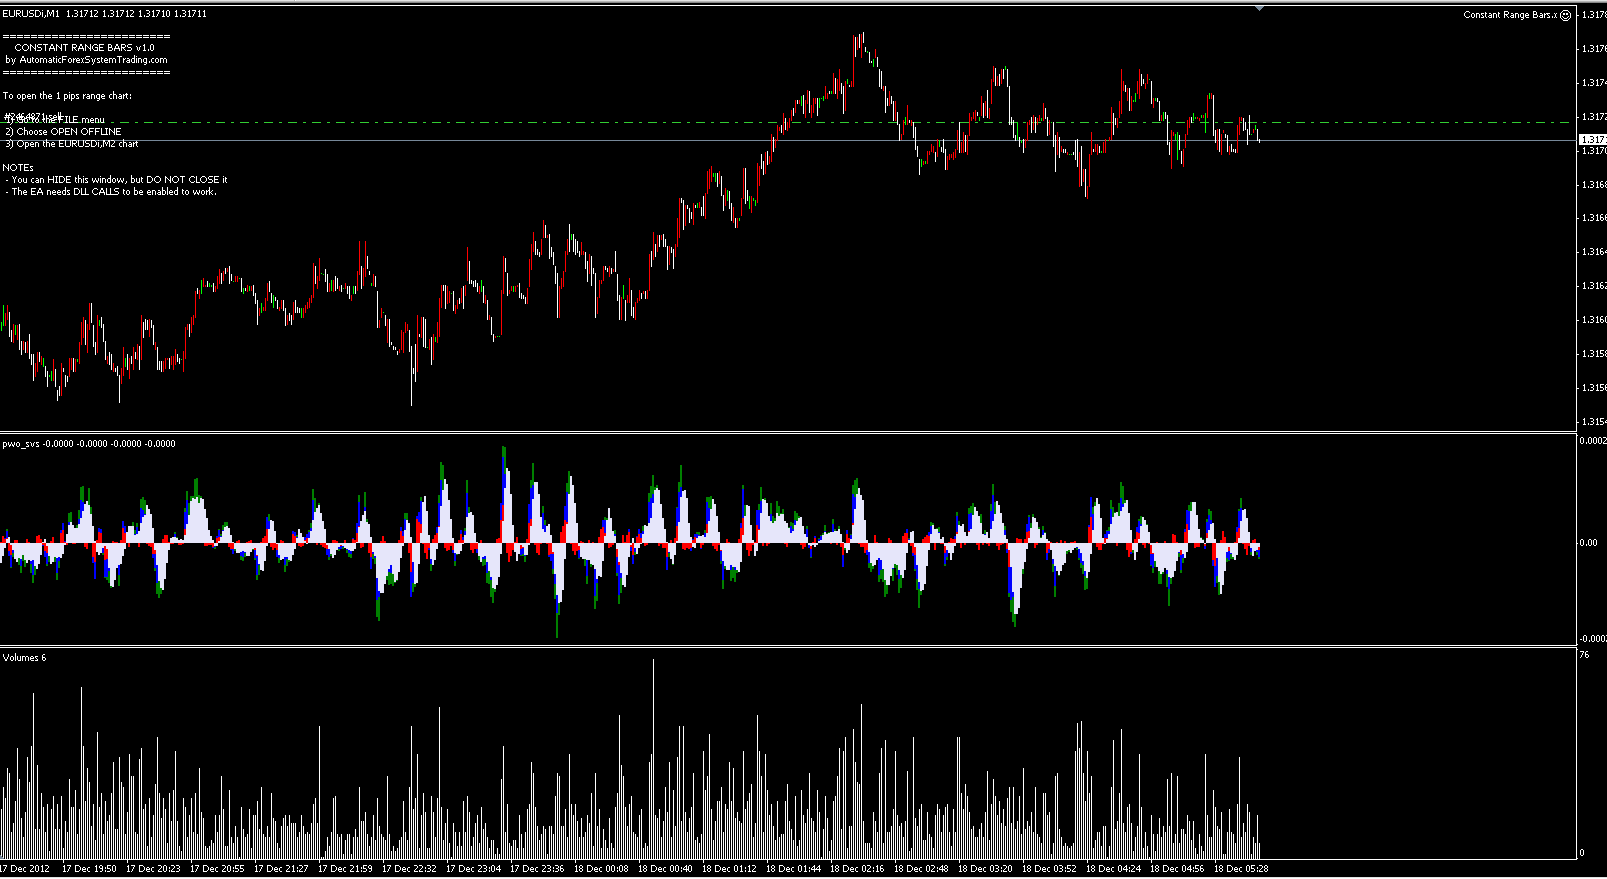Click the 'Volumes 6' indicator label
Screen dimensions: 1607x879
[x=24, y=658]
